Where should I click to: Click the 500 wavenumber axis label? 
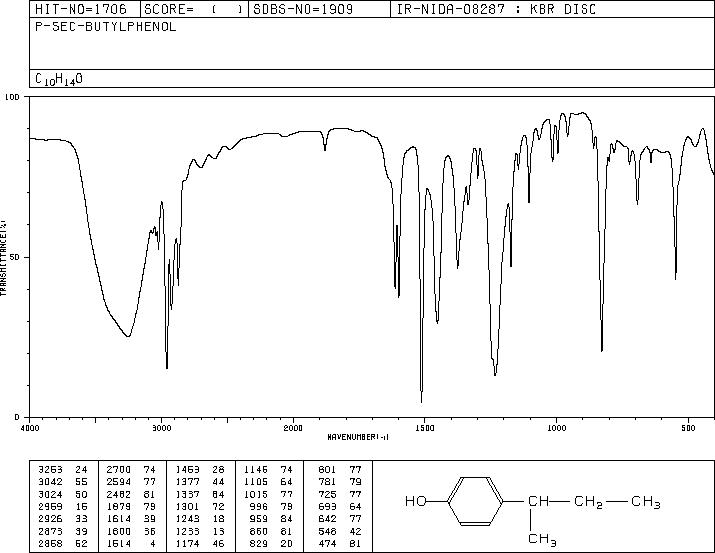point(688,428)
